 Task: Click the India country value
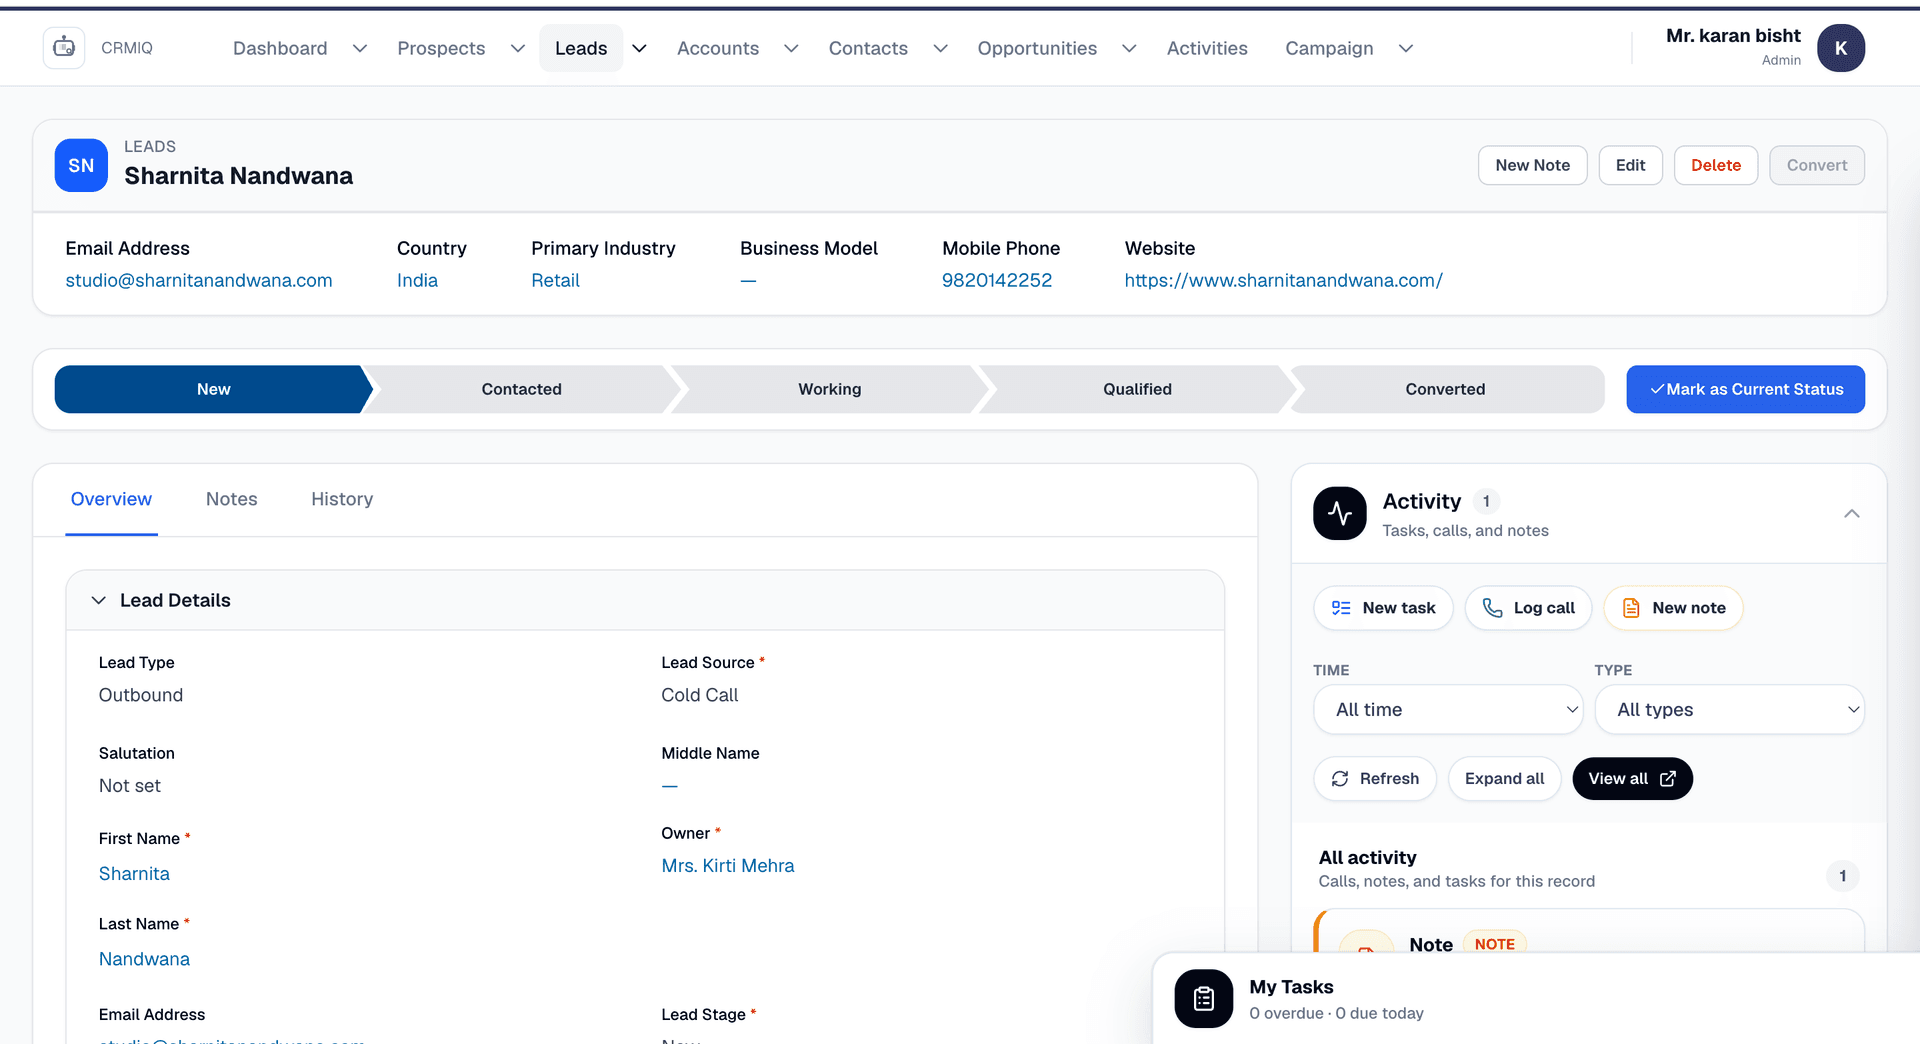(x=417, y=280)
